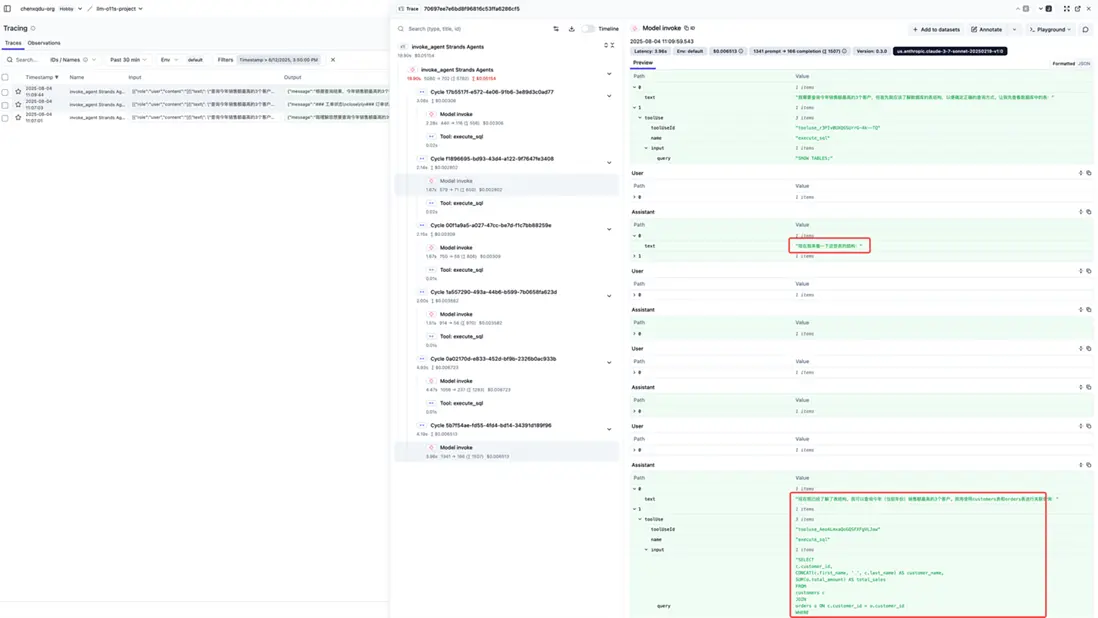Enter fullscreen view of the trace
This screenshot has height=618, width=1098.
pyautogui.click(x=1066, y=9)
